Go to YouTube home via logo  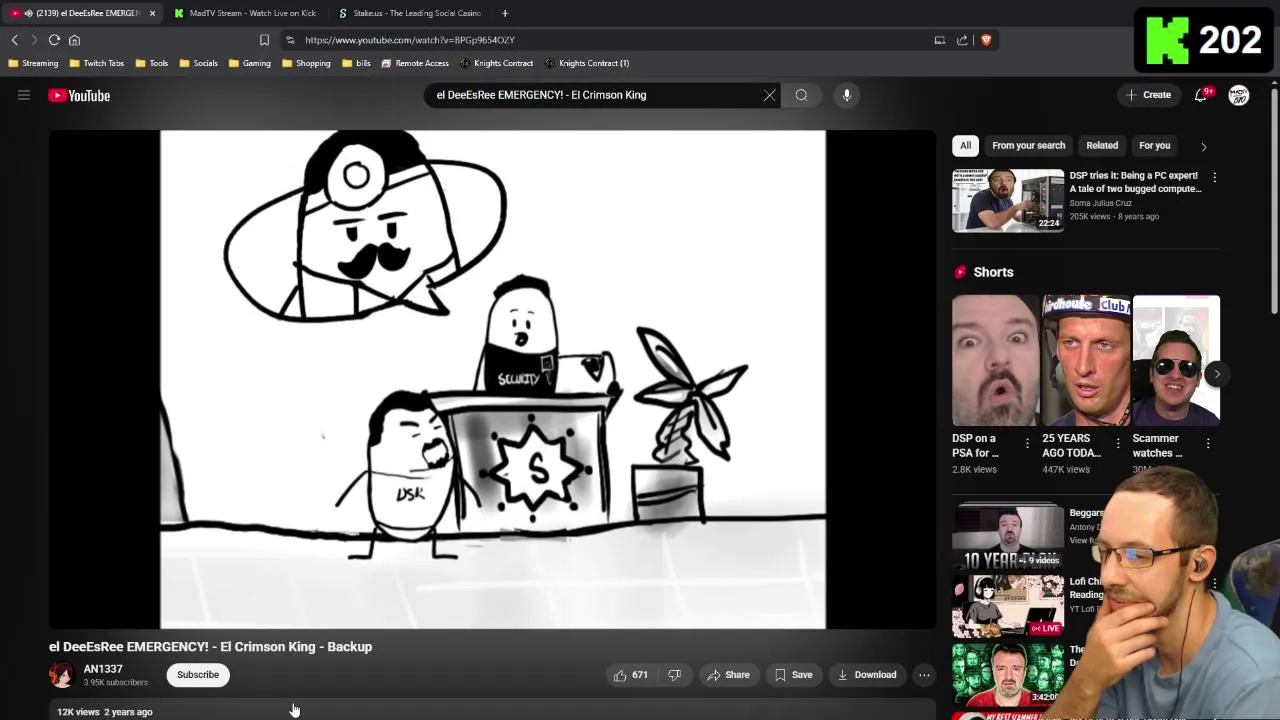coord(79,95)
